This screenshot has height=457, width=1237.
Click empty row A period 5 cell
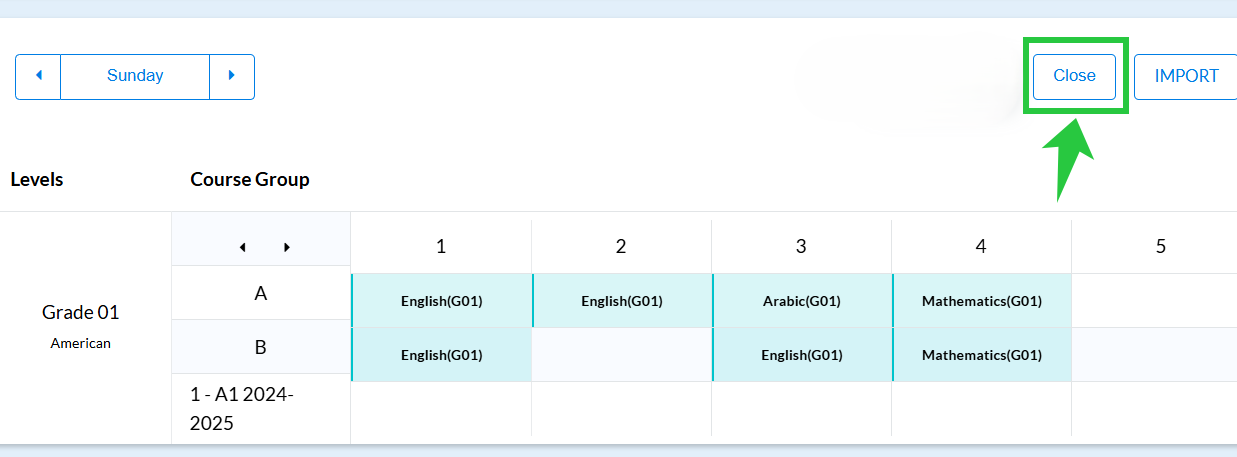coord(1154,301)
